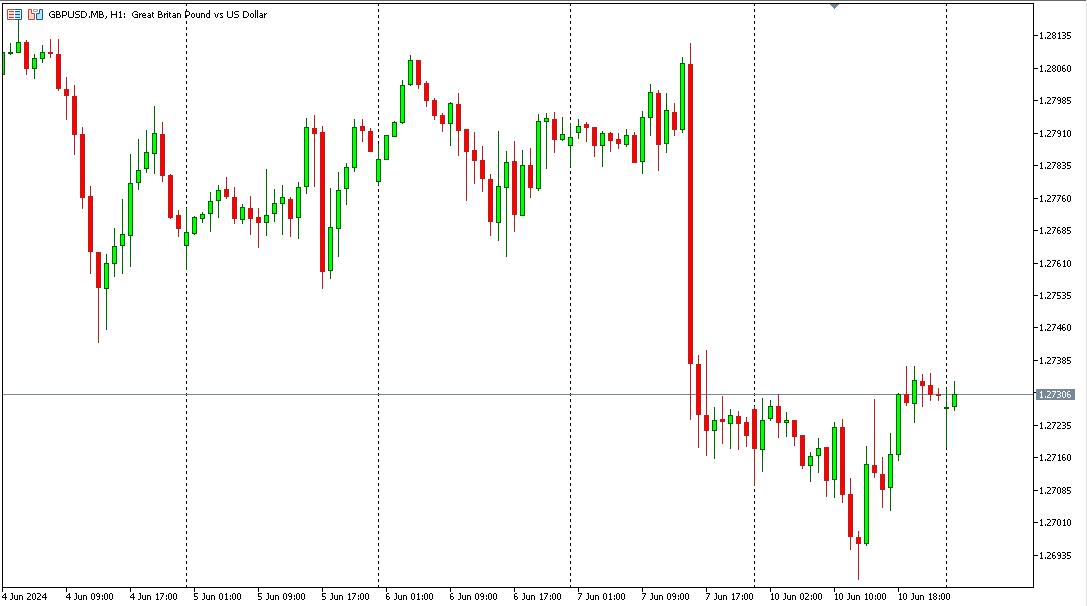This screenshot has width=1087, height=606.
Task: Click the time label 10 Jun 18:00
Action: (923, 596)
